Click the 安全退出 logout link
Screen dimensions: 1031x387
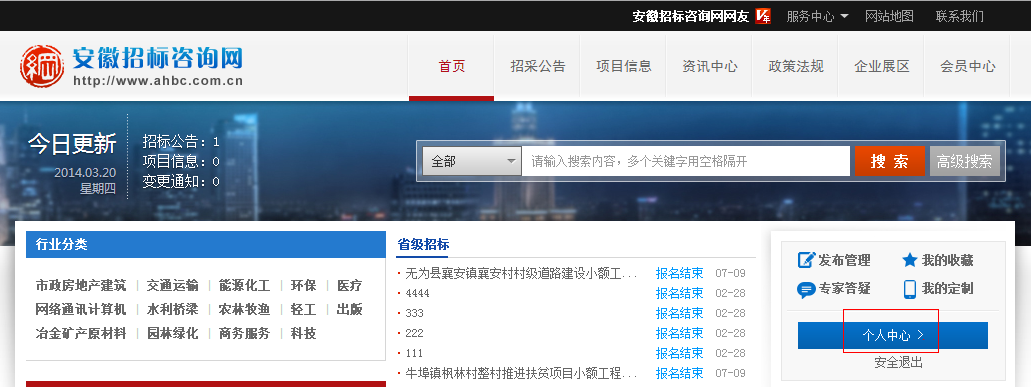(898, 362)
